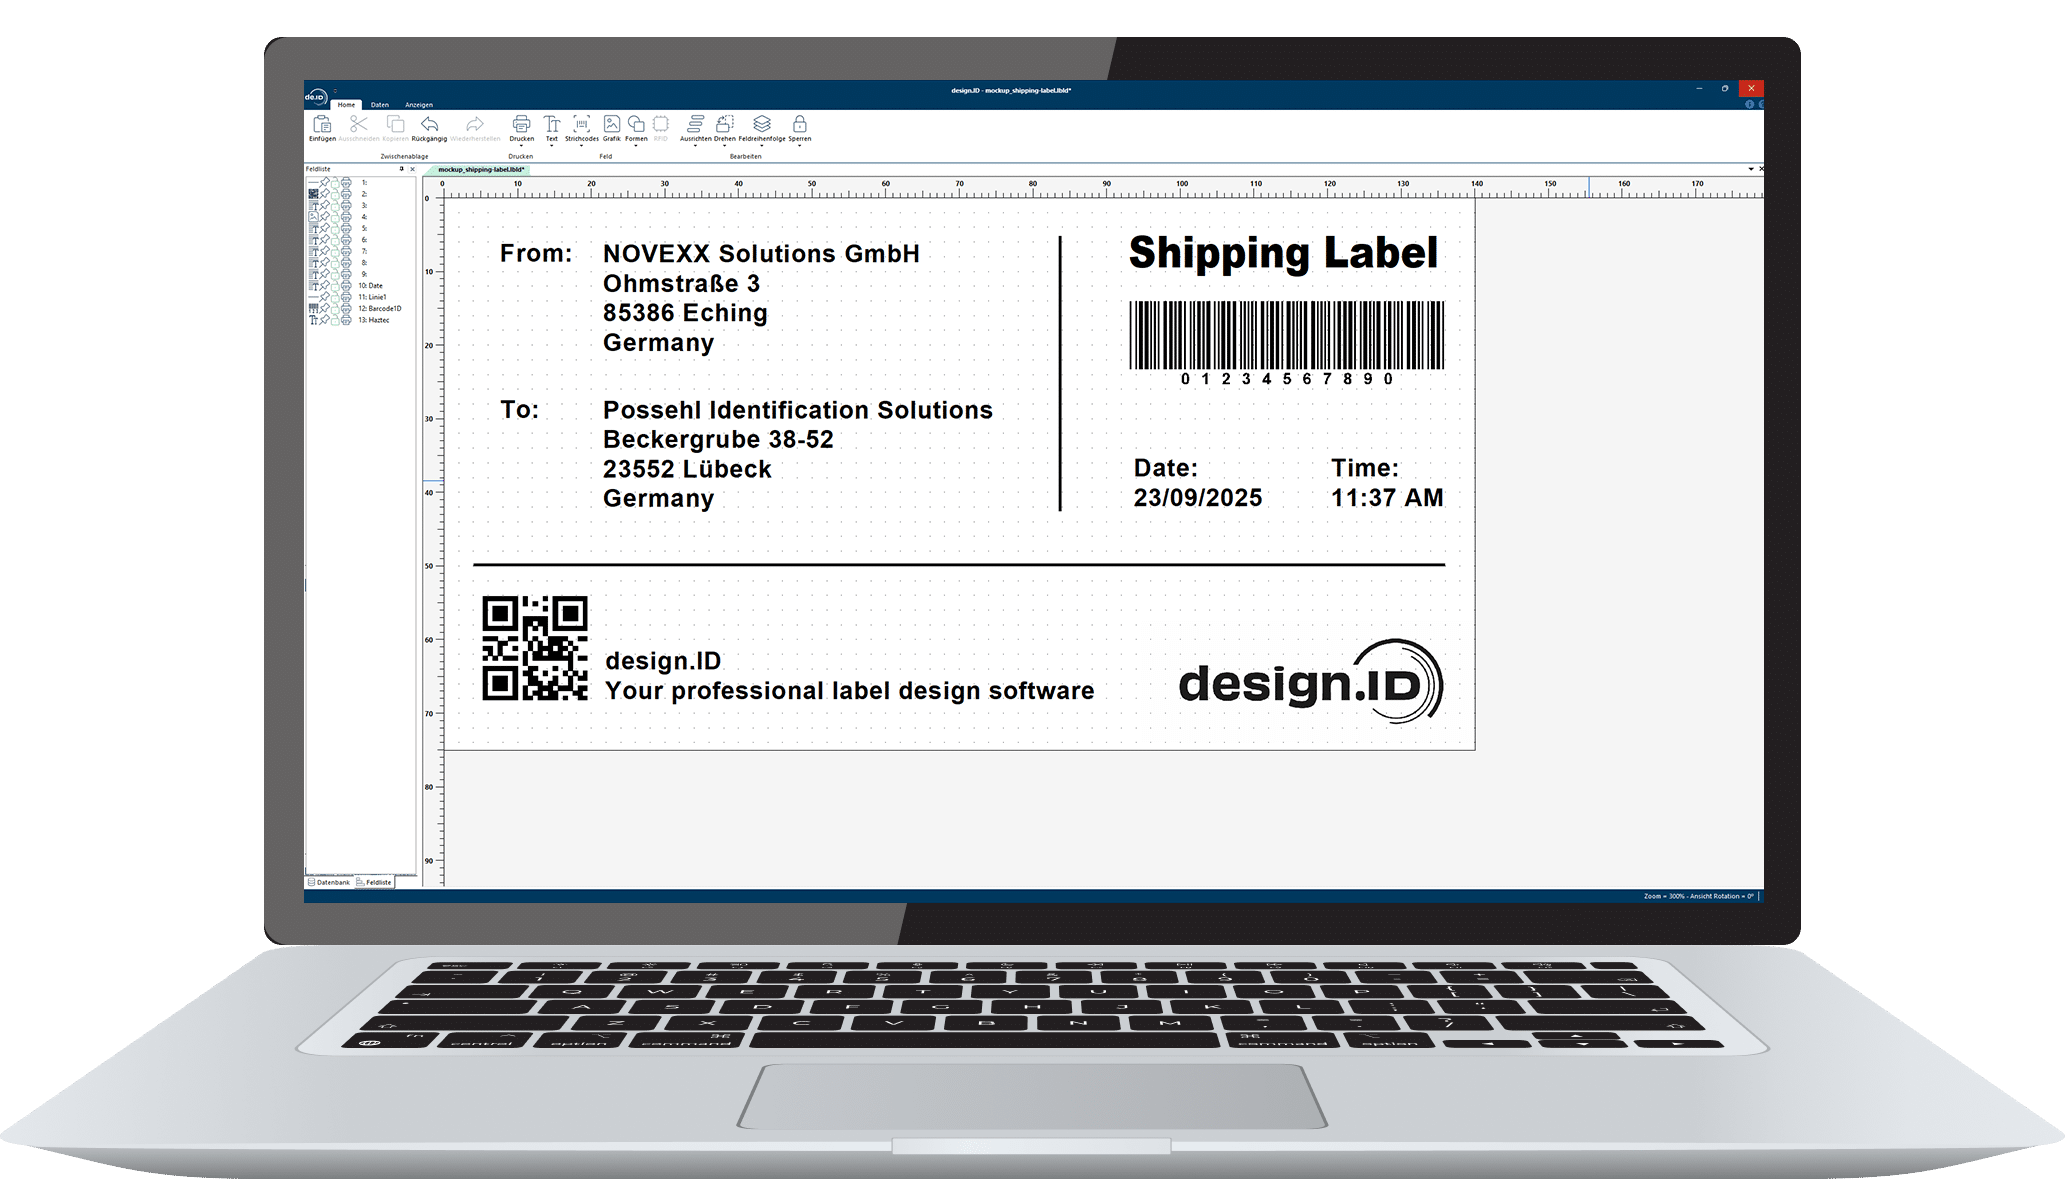The image size is (2065, 1179).
Task: Open the Anzeigen ribbon tab
Action: (419, 105)
